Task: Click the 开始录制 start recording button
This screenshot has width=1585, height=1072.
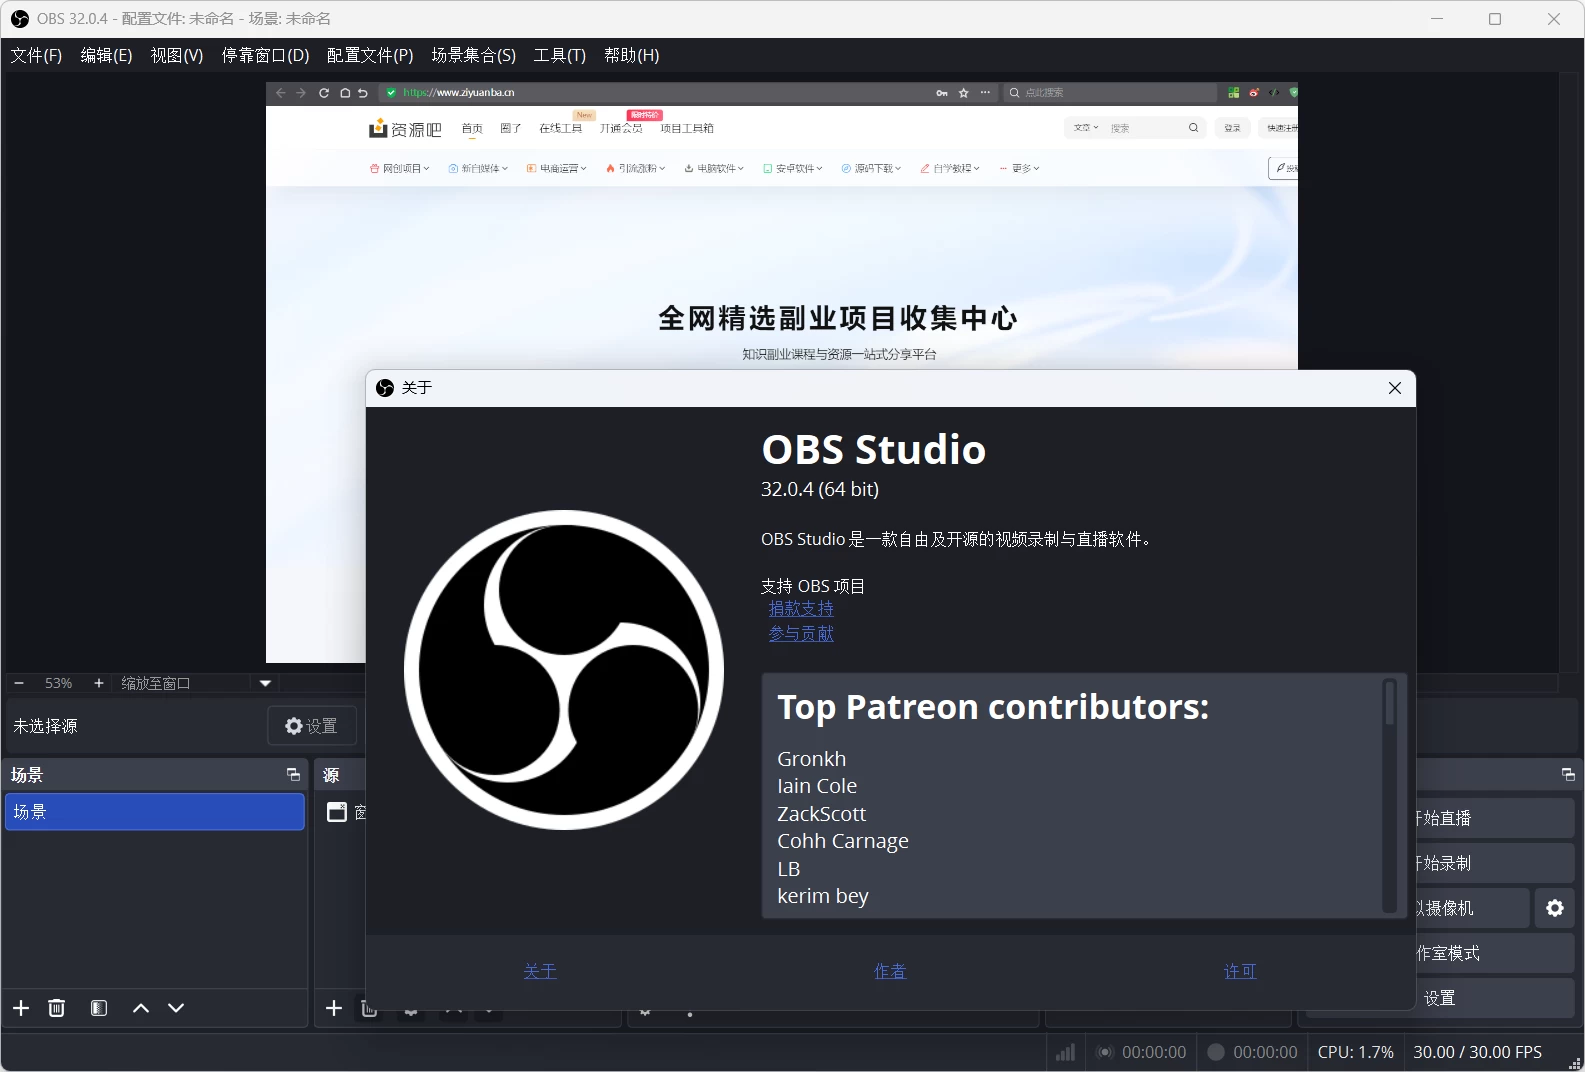Action: [1494, 863]
